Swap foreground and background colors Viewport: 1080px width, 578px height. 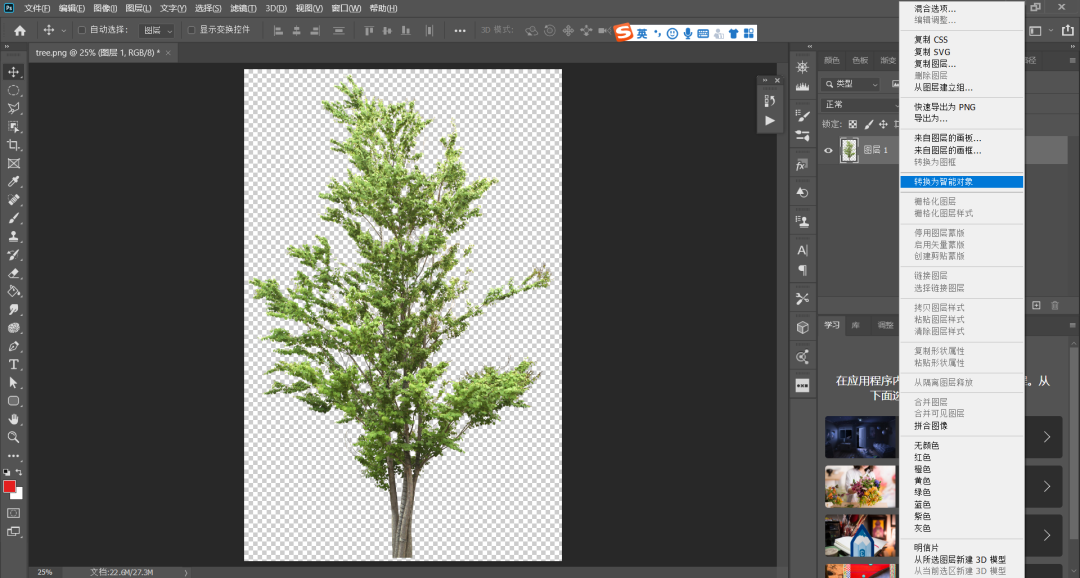[x=19, y=473]
